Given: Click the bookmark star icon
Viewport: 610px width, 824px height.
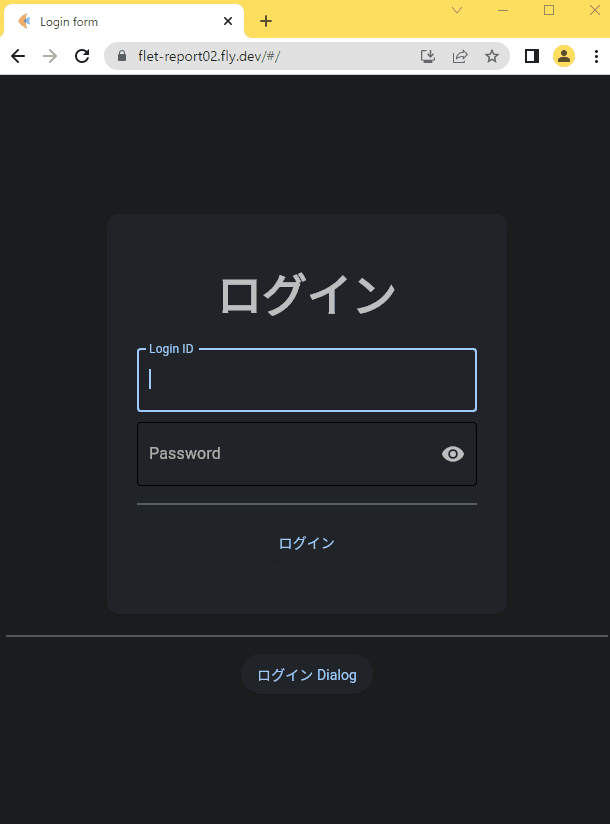Looking at the screenshot, I should pos(492,56).
